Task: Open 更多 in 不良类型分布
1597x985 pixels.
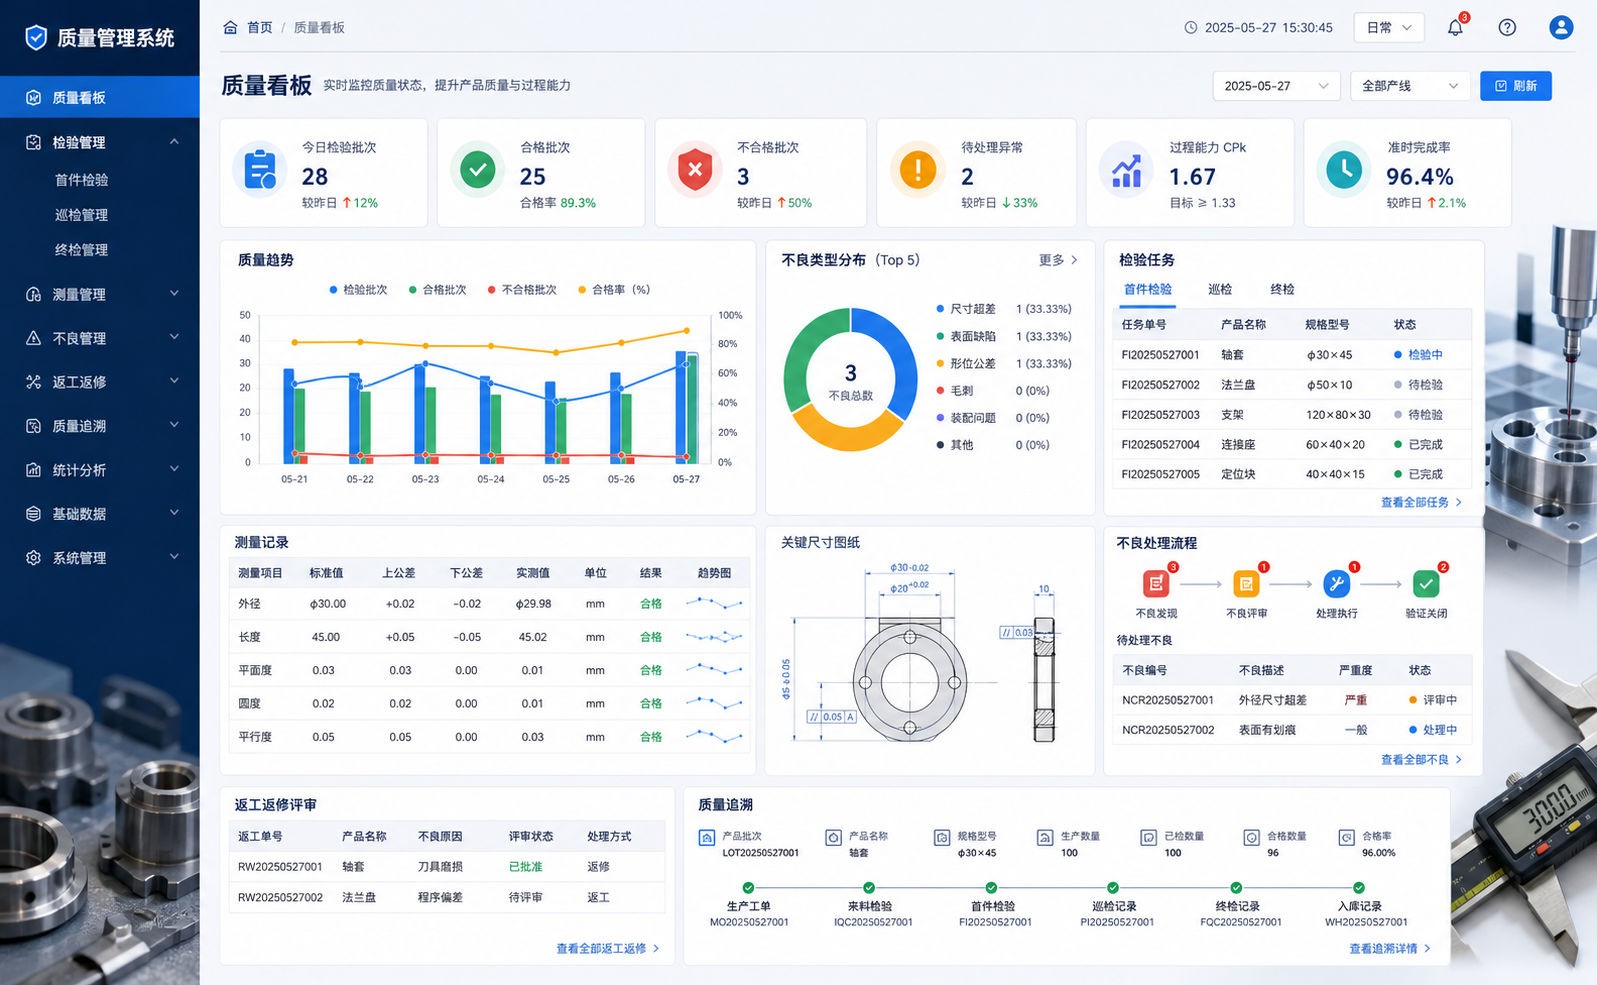Action: 1058,260
